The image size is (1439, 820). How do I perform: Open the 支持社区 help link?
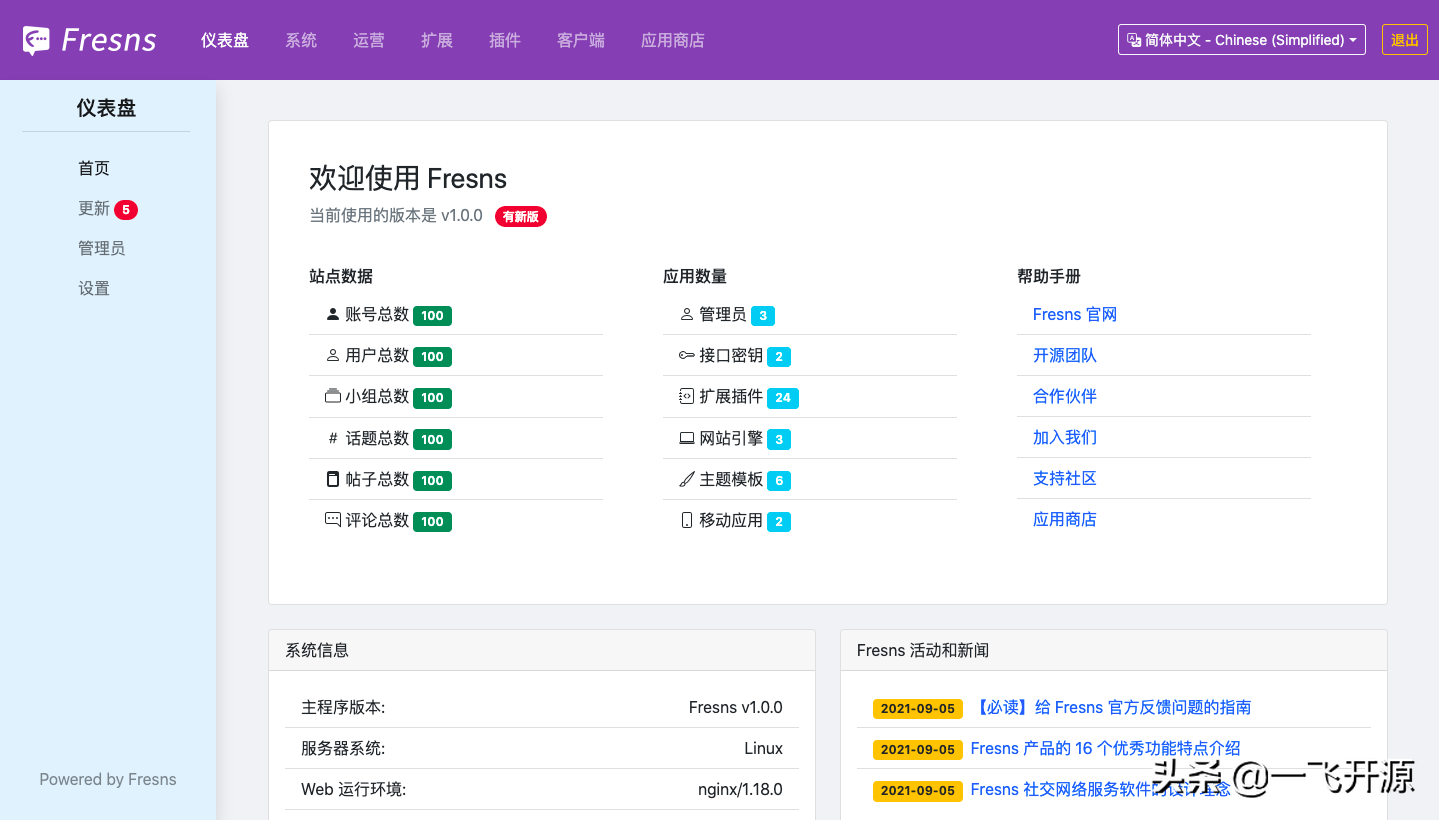pos(1065,478)
